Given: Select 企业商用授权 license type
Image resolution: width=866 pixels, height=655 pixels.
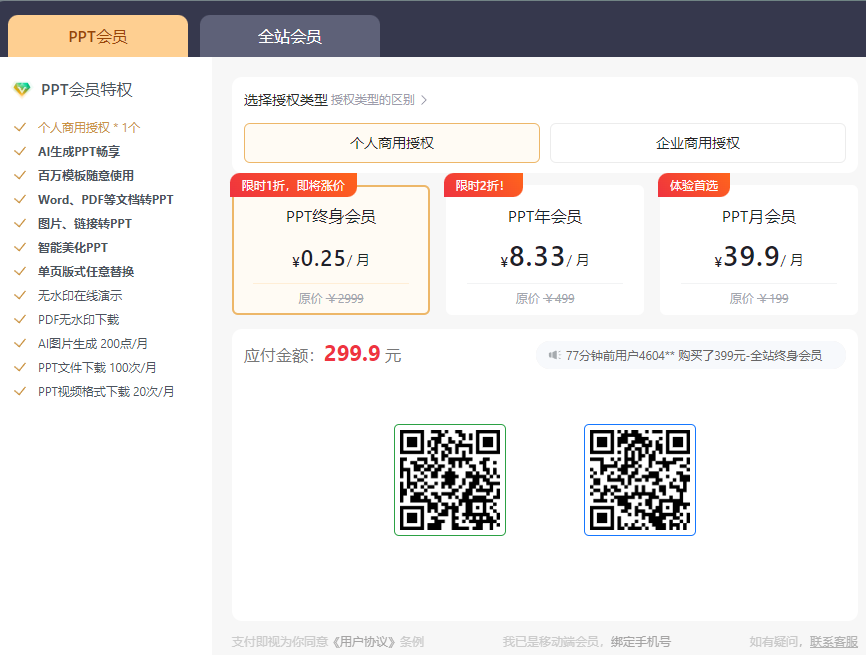Looking at the screenshot, I should 698,143.
